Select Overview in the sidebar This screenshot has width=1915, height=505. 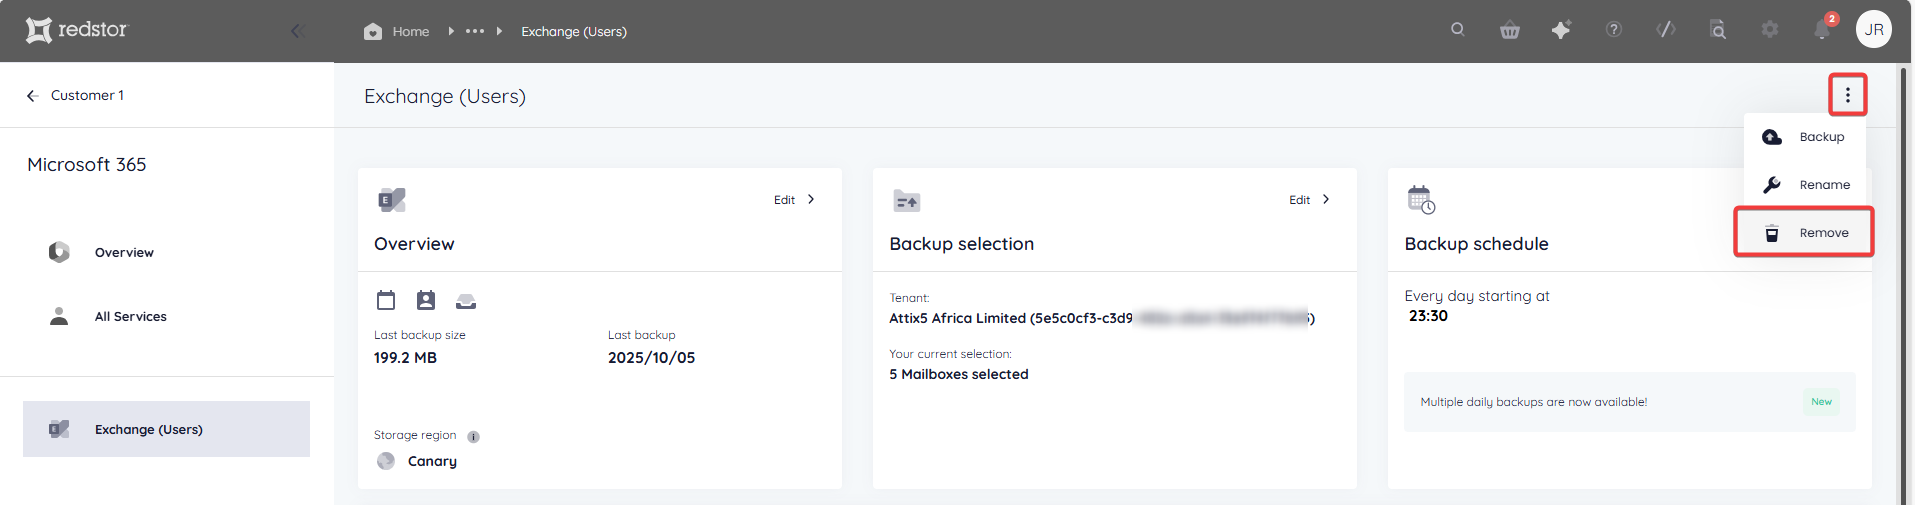click(124, 252)
